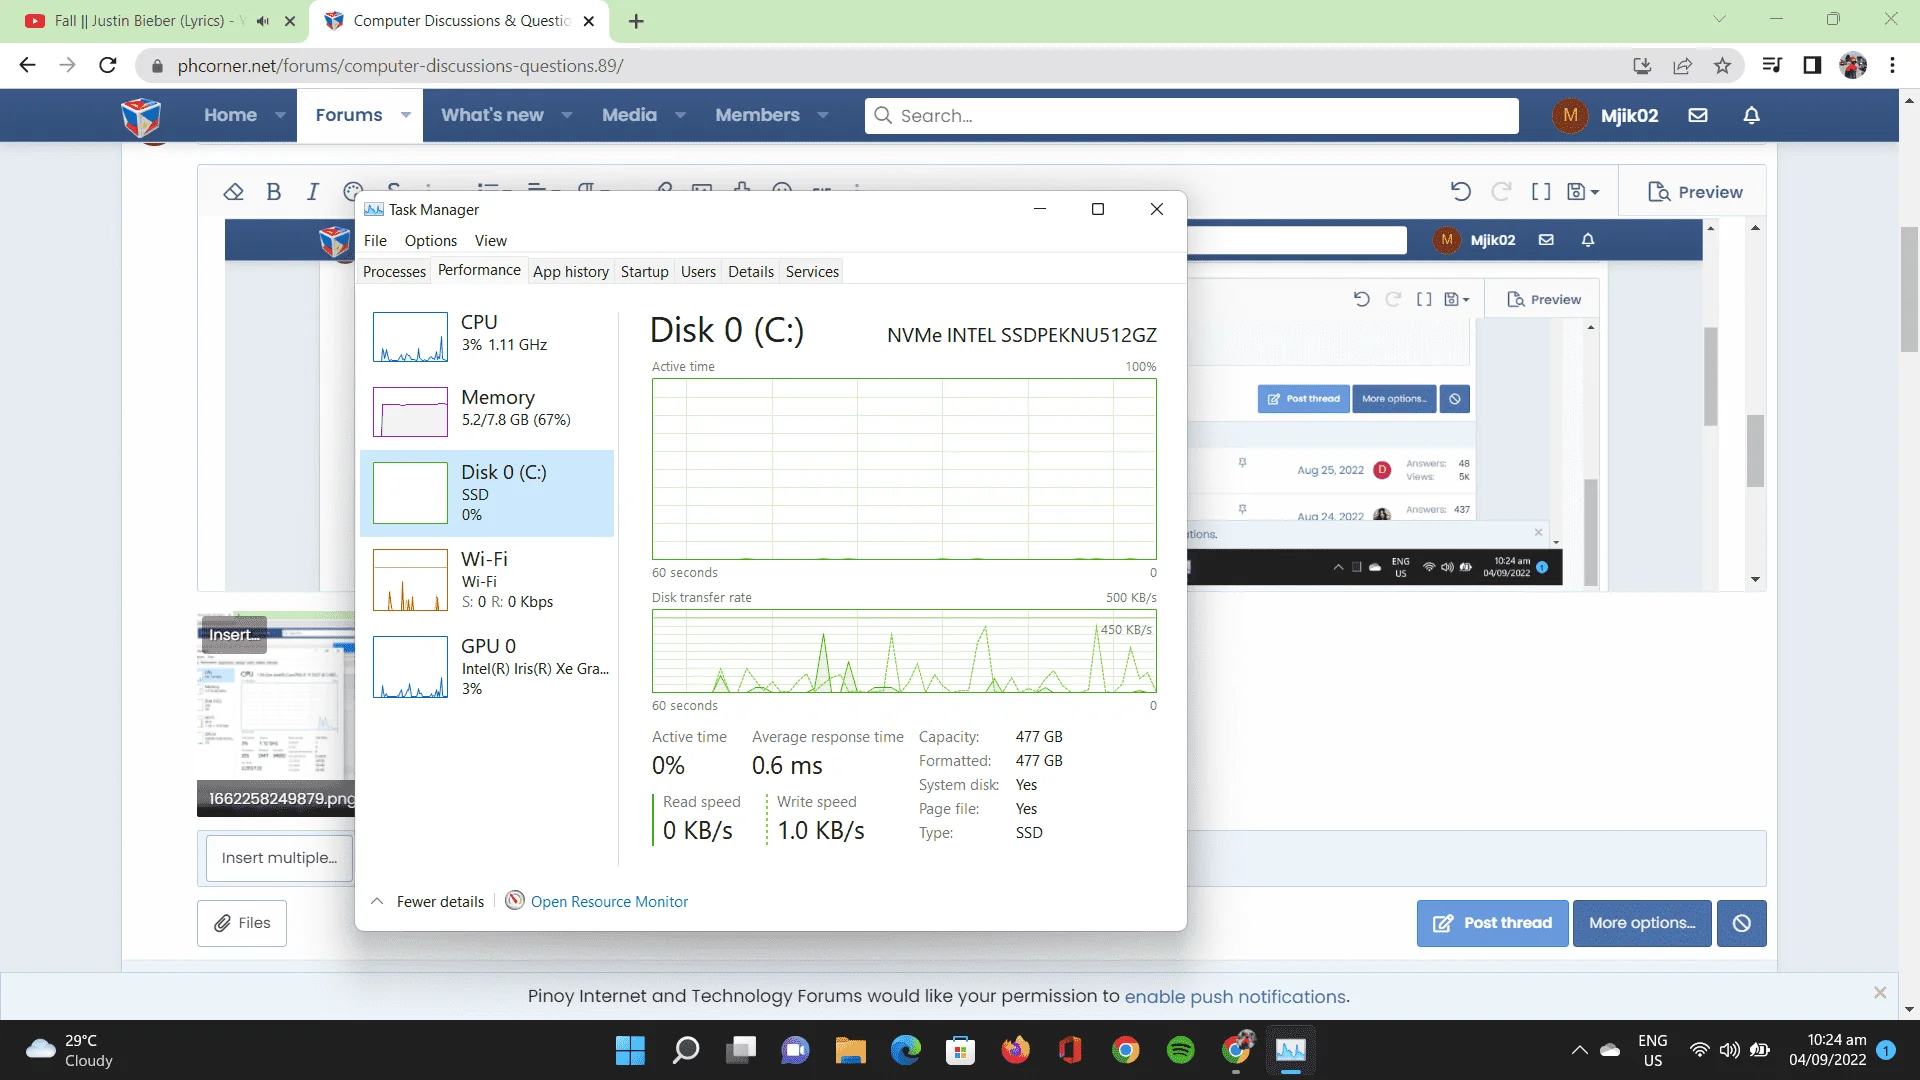The image size is (1920, 1080).
Task: Expand the What's new menu arrow
Action: pyautogui.click(x=567, y=115)
